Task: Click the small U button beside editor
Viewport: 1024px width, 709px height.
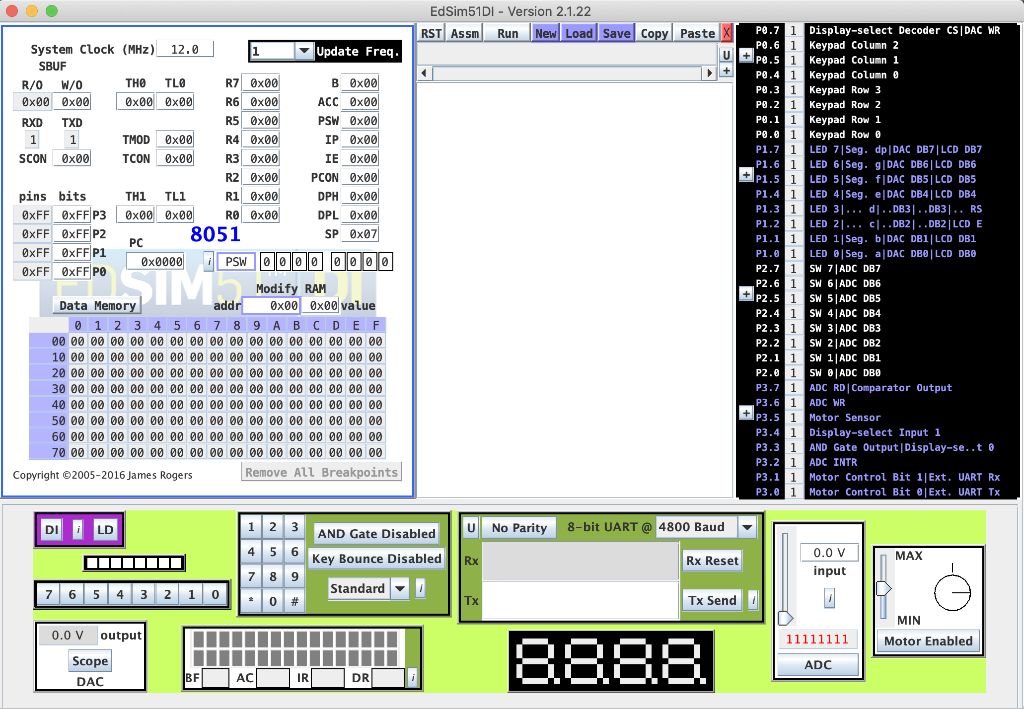Action: click(726, 55)
